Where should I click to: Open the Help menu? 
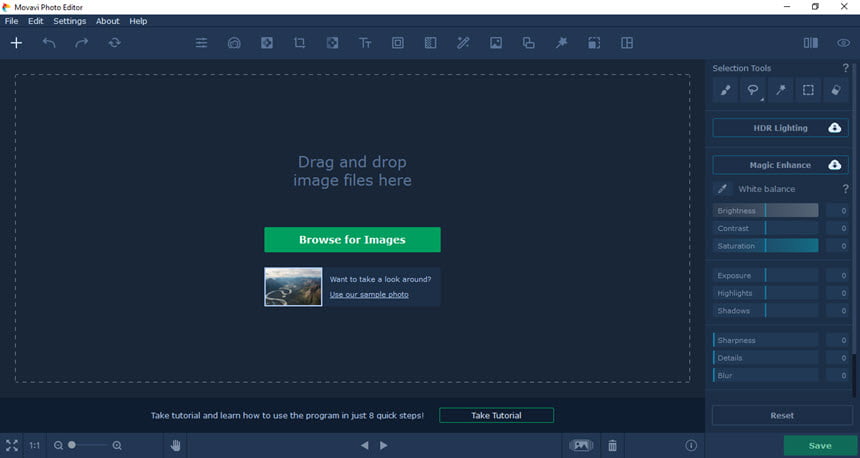[138, 21]
